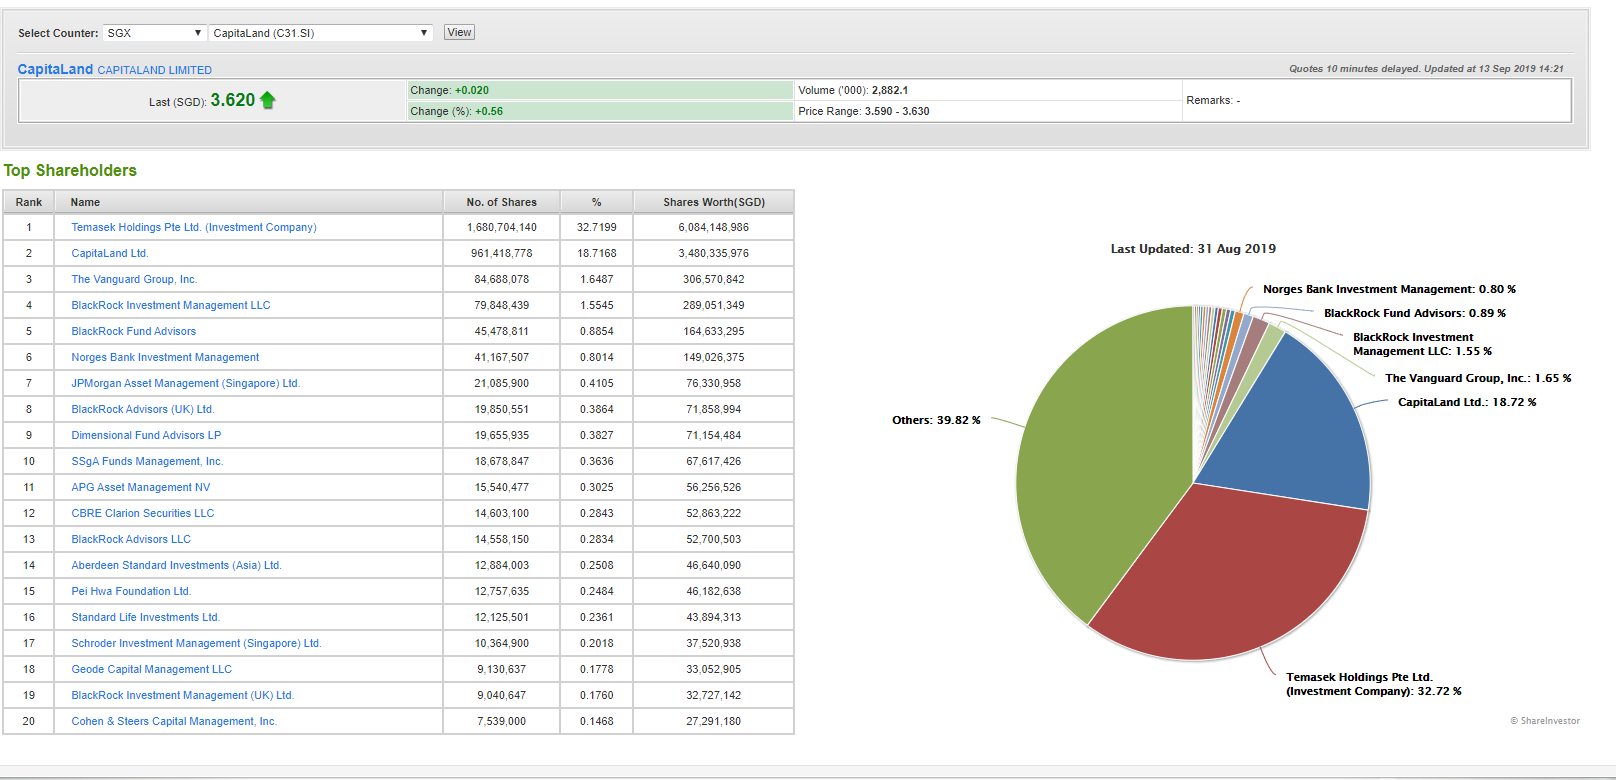1616x780 pixels.
Task: Click the Price Range 3.590 - 3.630 cell
Action: pos(988,111)
